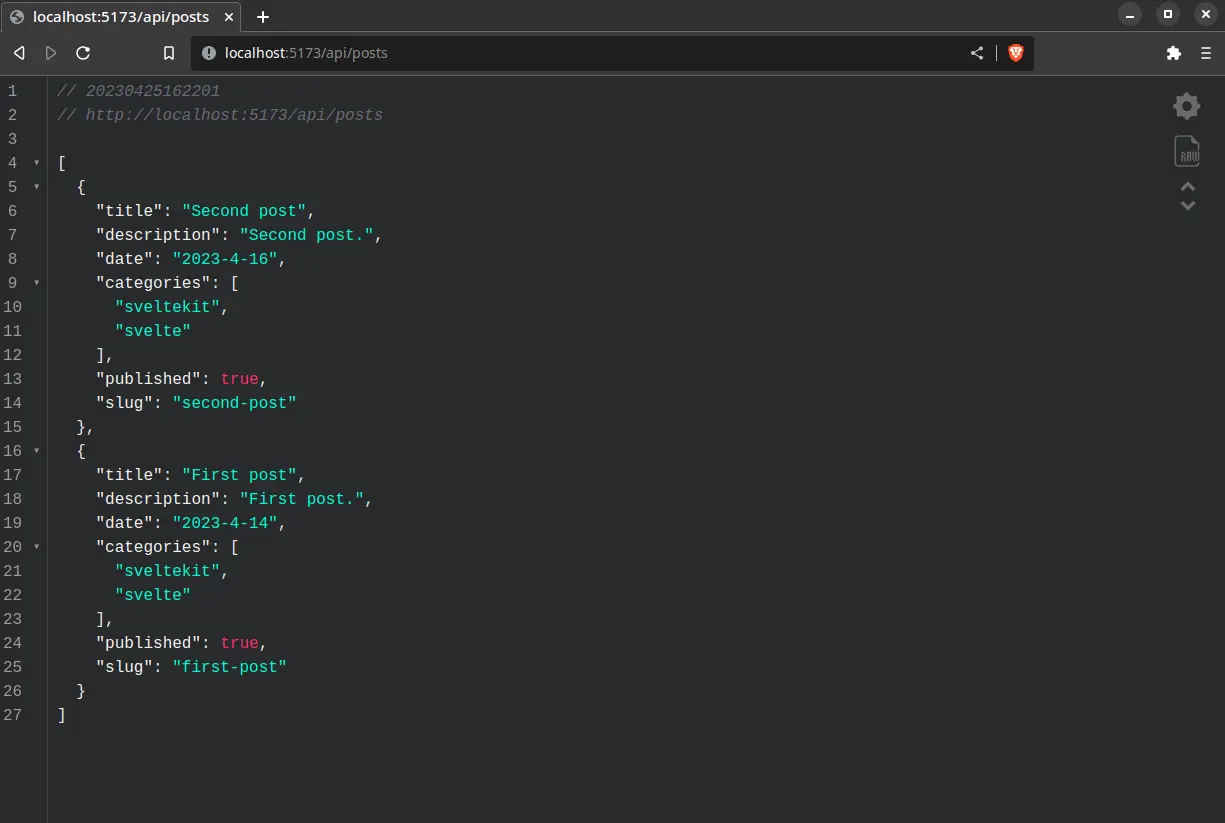Collapse the Second post object on line 5
This screenshot has width=1225, height=823.
click(37, 187)
